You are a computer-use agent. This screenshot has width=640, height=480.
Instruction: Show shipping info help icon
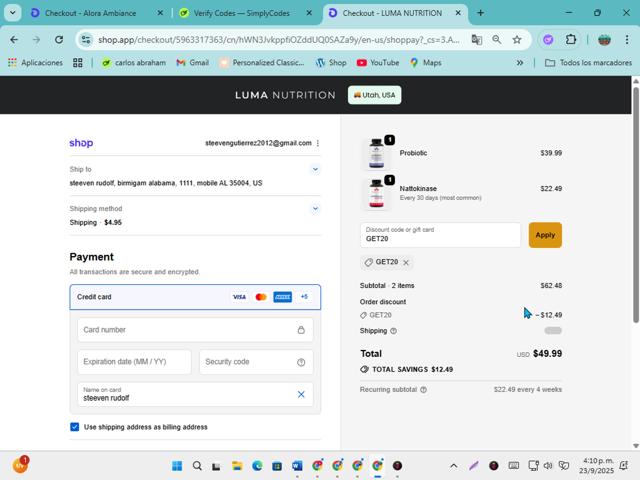point(393,331)
